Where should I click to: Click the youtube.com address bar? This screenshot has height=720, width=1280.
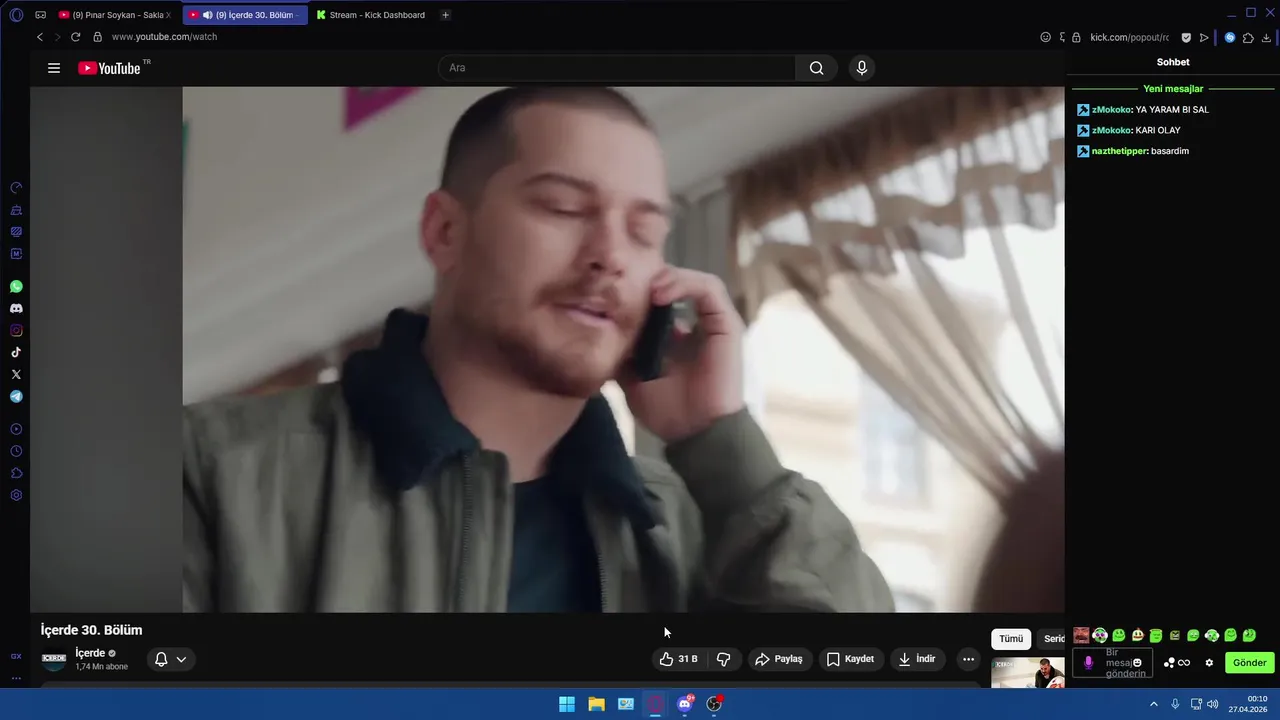(x=164, y=37)
